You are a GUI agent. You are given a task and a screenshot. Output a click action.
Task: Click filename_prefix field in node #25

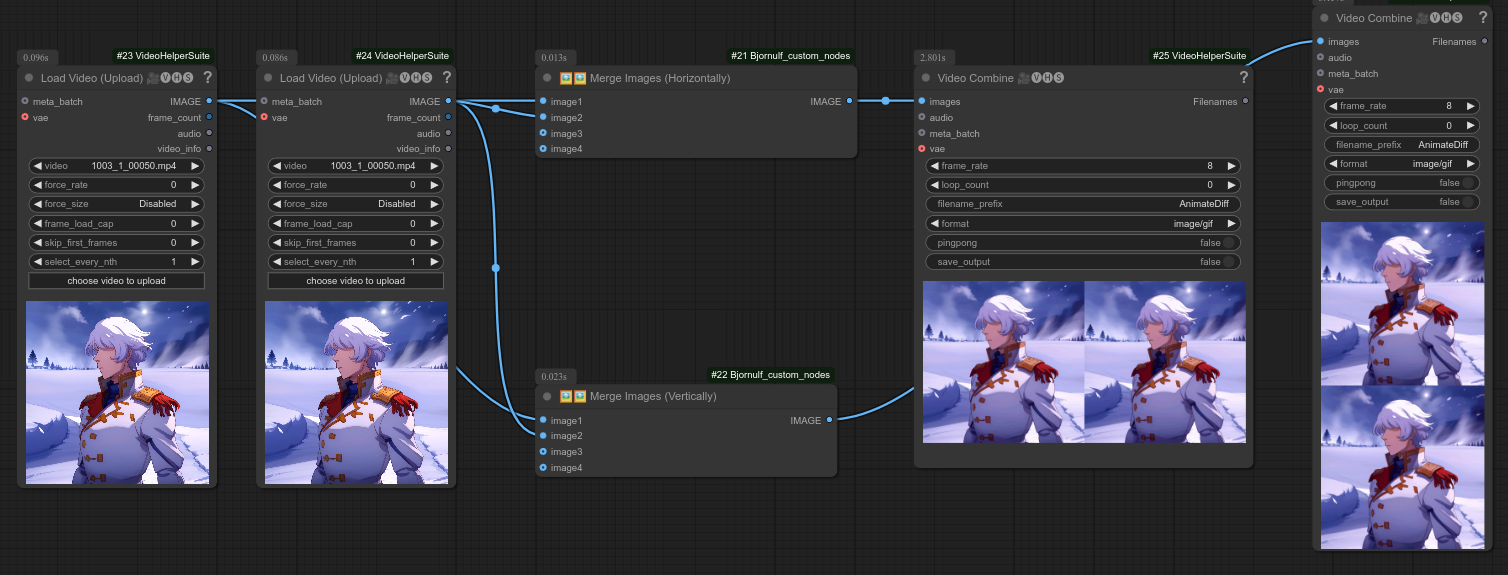(x=1084, y=204)
